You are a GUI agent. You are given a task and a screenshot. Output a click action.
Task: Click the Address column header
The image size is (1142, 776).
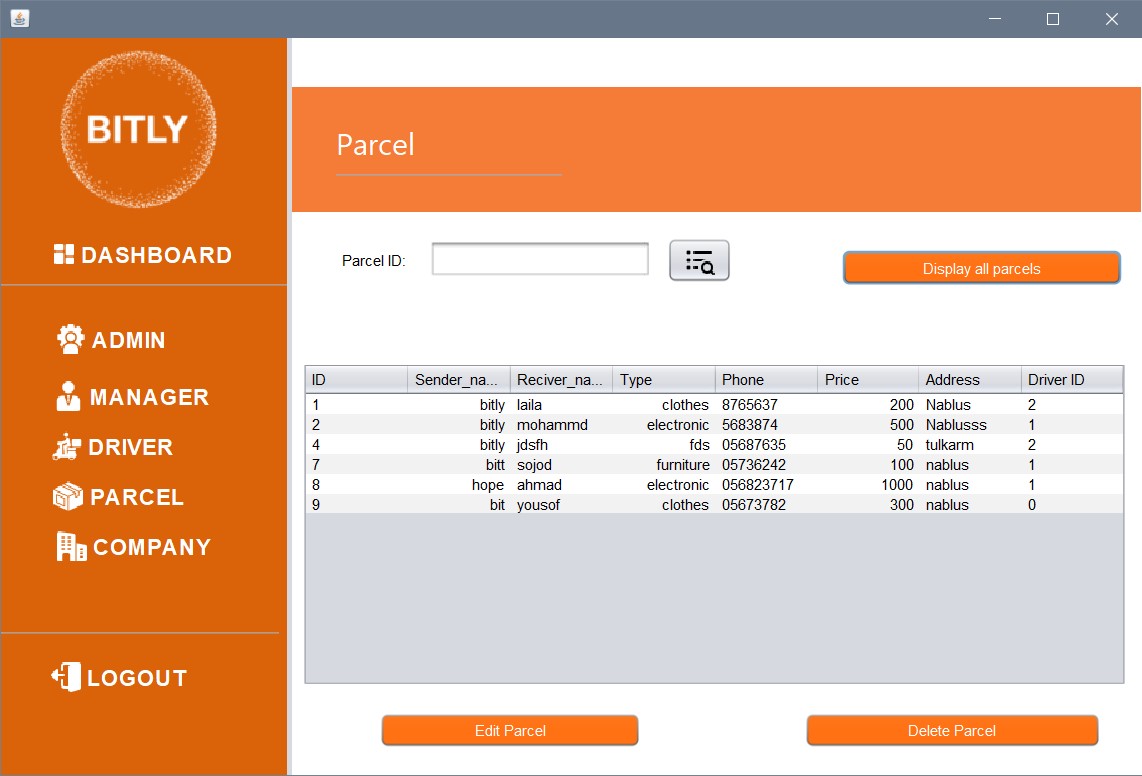pyautogui.click(x=969, y=380)
